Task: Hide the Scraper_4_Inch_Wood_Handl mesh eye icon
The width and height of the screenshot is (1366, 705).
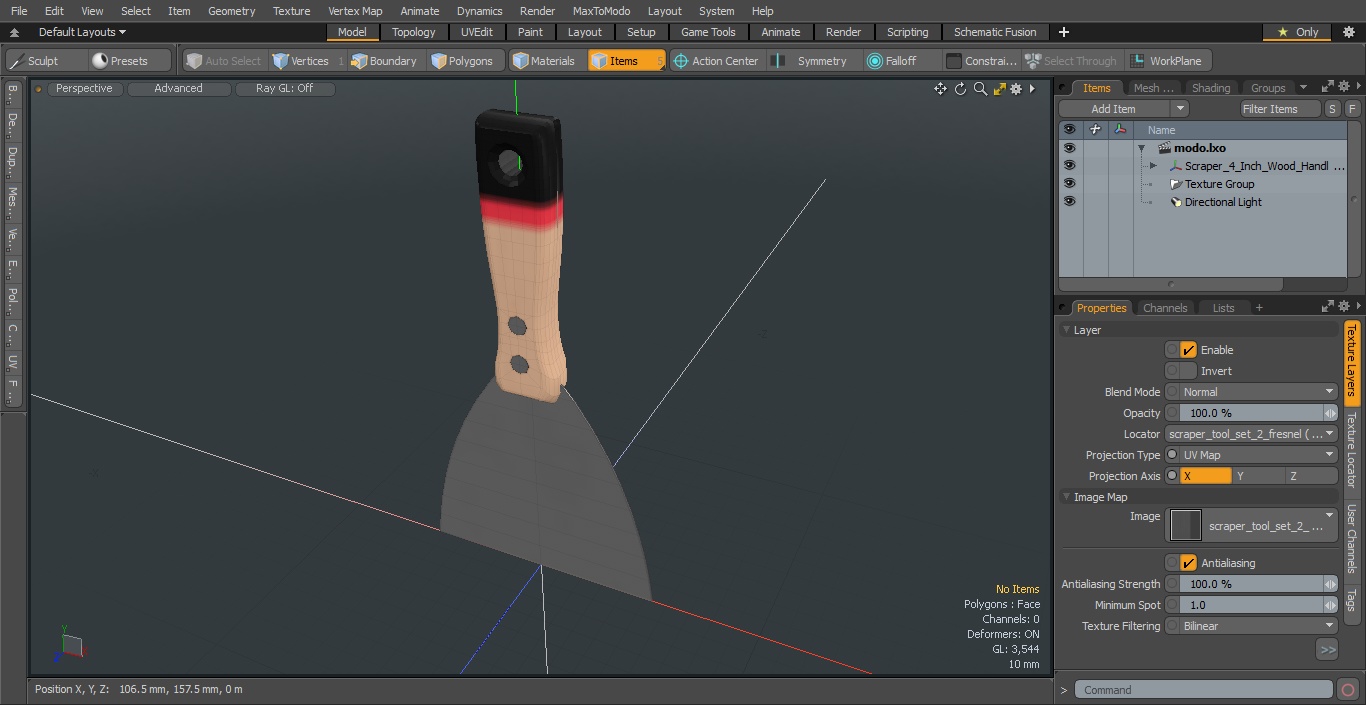Action: (1069, 166)
